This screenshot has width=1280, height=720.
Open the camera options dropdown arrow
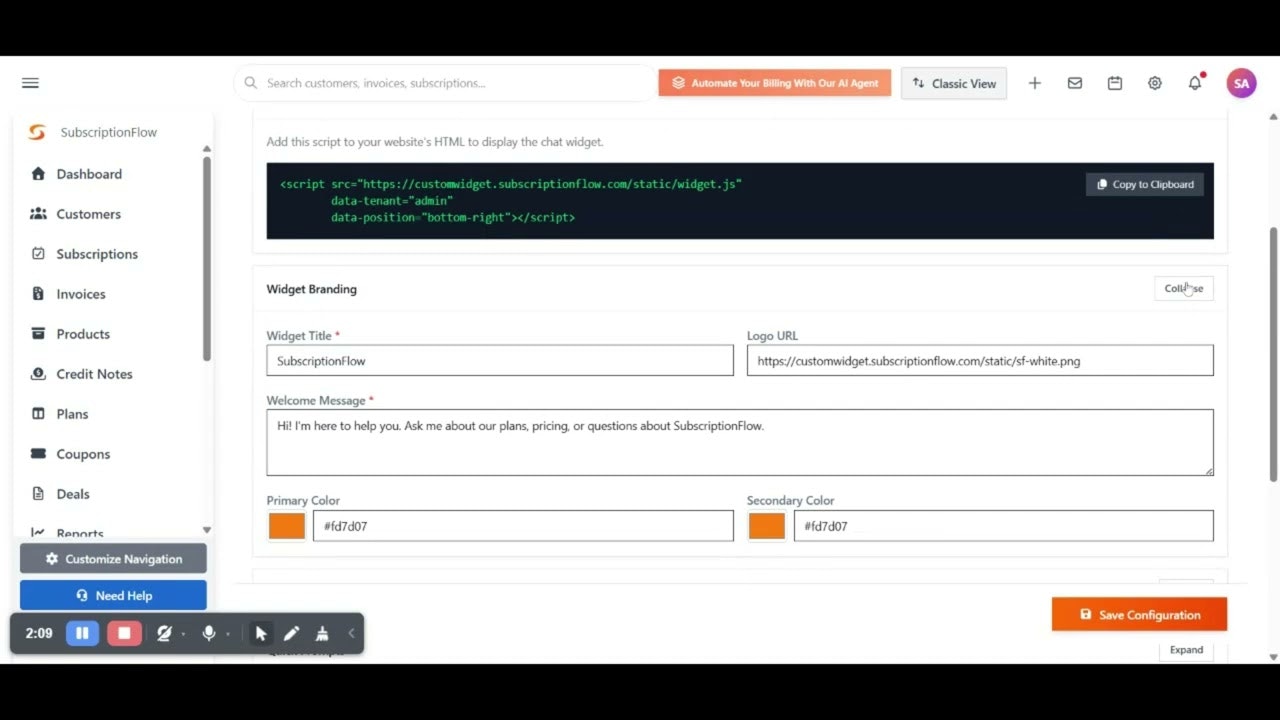[183, 634]
